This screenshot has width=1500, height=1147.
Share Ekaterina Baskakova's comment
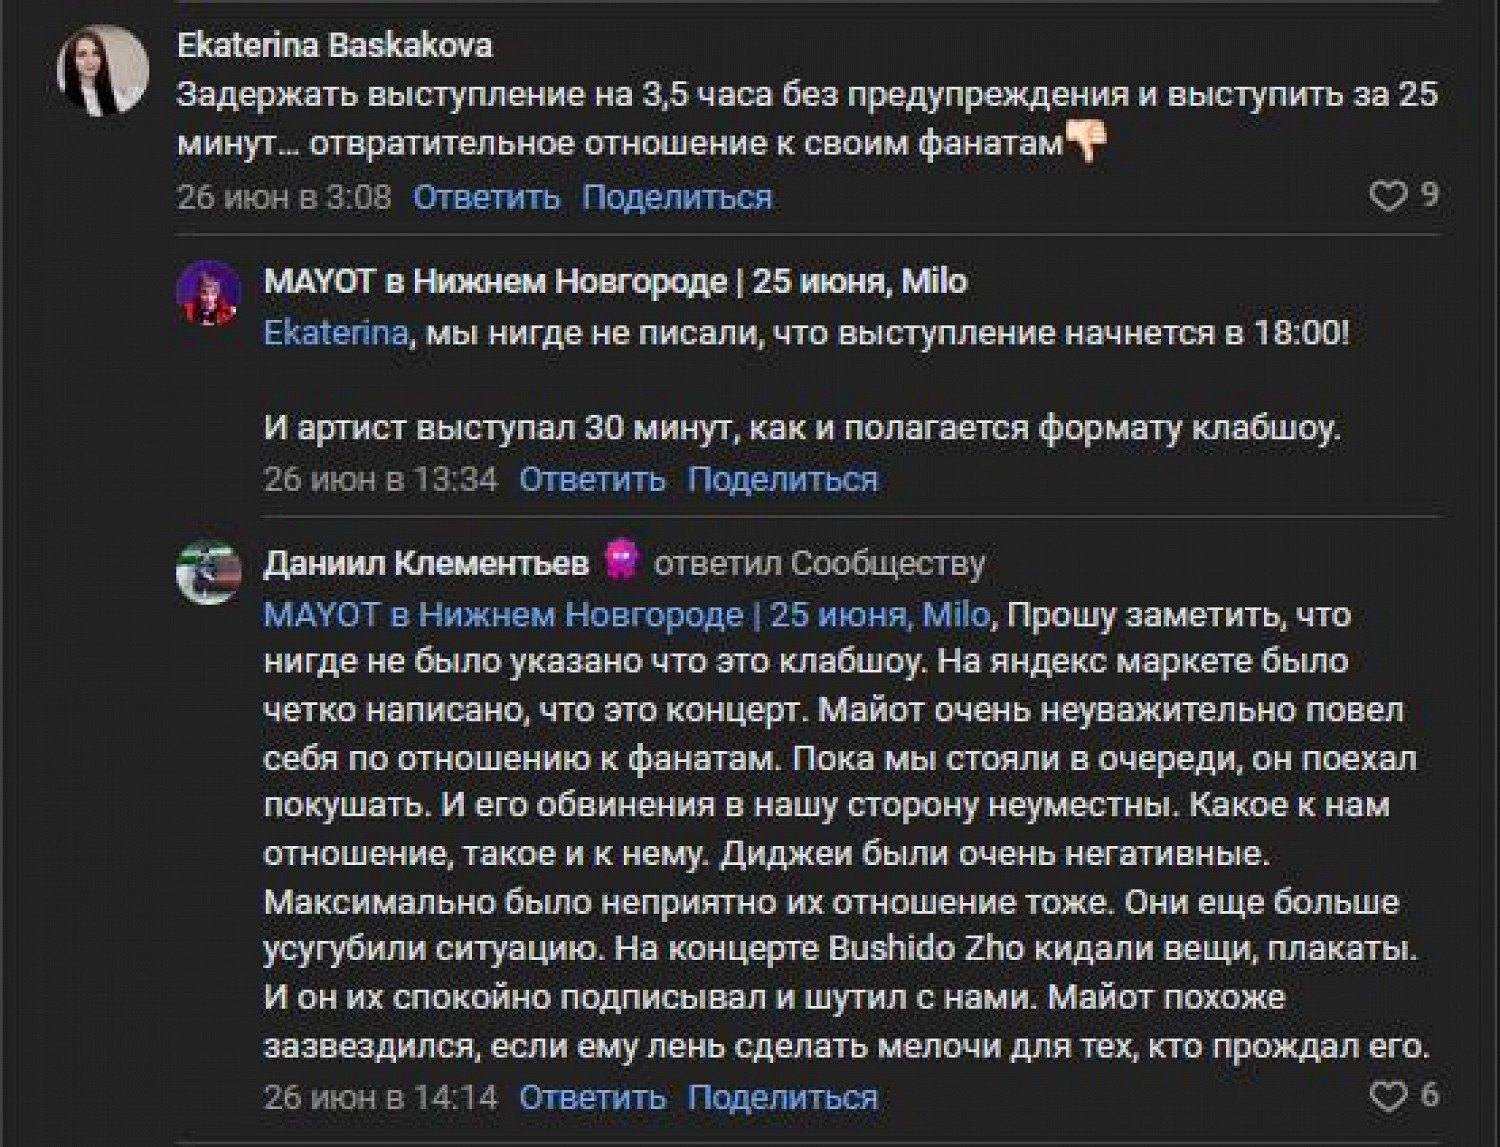tap(677, 197)
